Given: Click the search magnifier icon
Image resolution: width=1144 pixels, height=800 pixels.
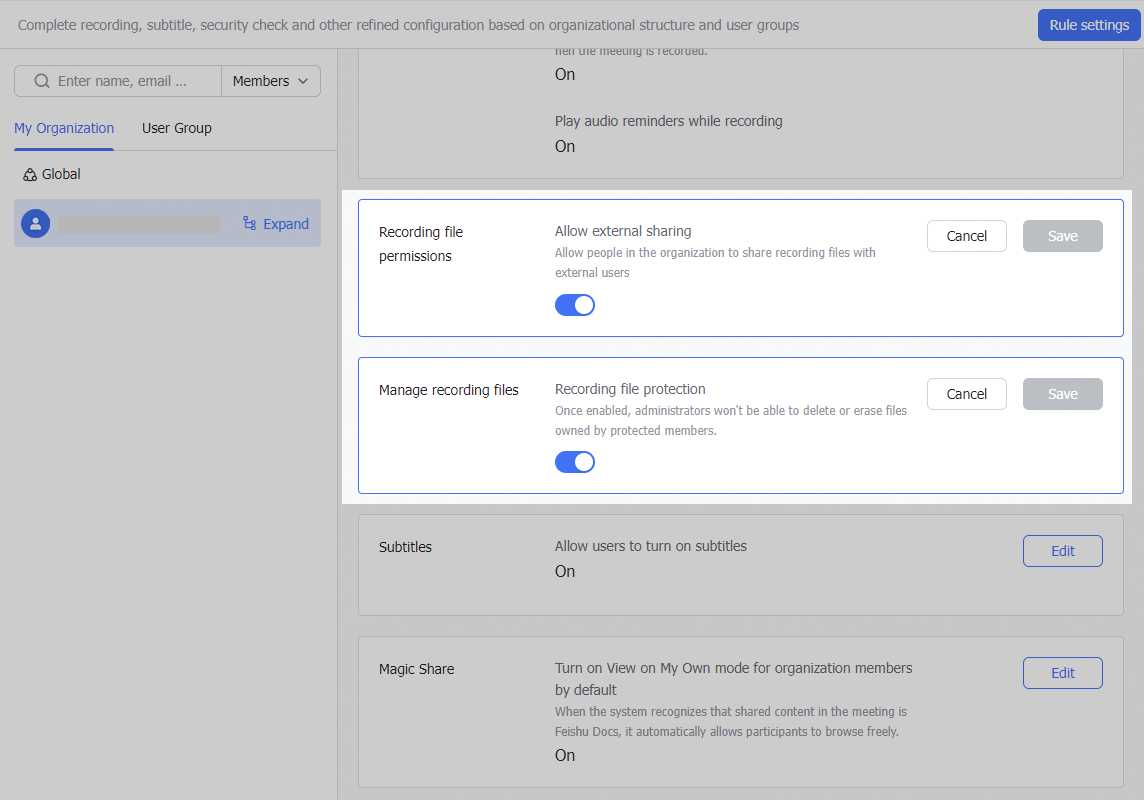Looking at the screenshot, I should 42,81.
